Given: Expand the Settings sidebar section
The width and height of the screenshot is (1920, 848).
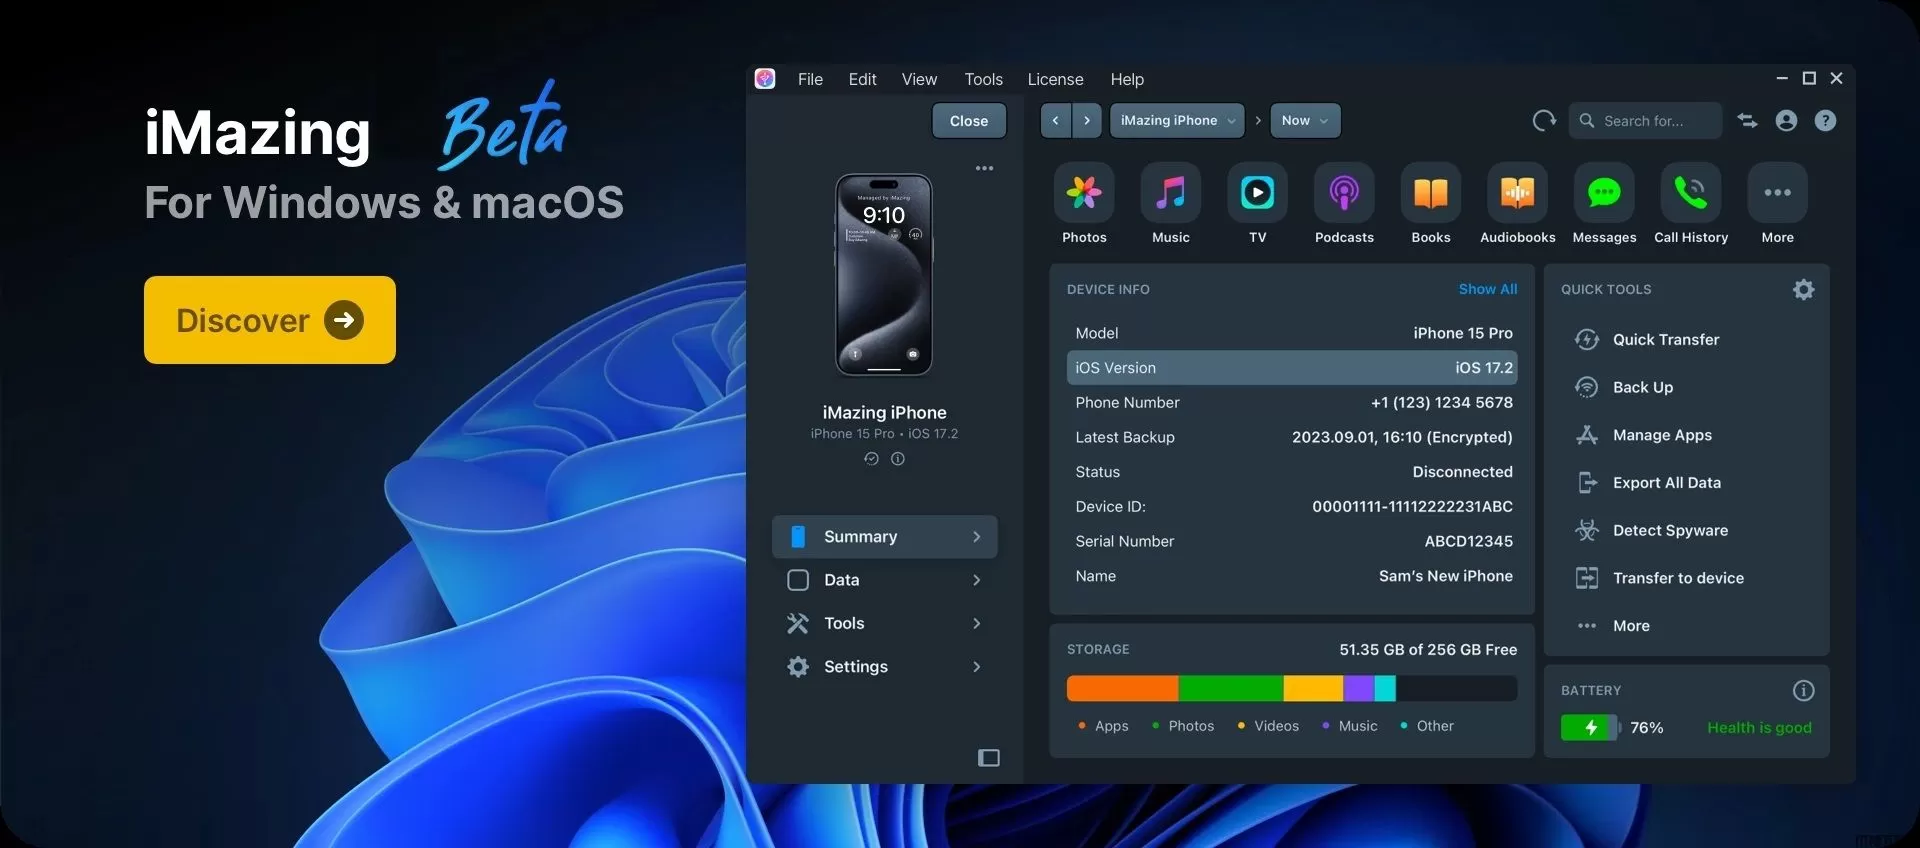Looking at the screenshot, I should tap(884, 667).
